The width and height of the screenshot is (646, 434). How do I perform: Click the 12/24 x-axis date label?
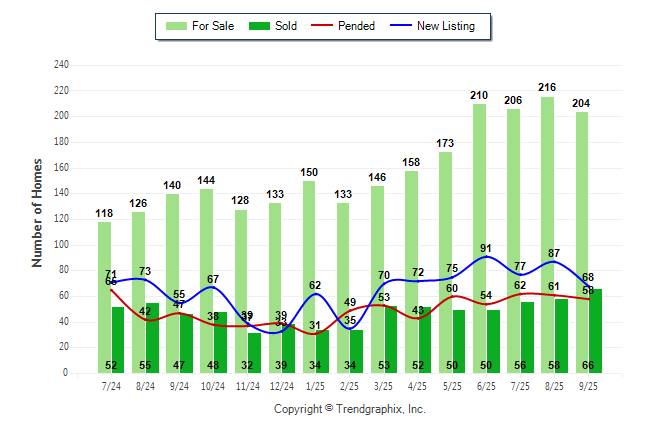[x=281, y=385]
